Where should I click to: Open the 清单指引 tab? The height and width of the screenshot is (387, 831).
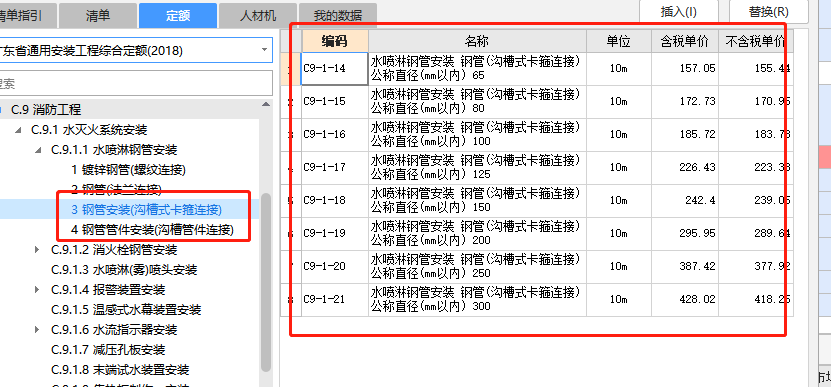(x=28, y=15)
